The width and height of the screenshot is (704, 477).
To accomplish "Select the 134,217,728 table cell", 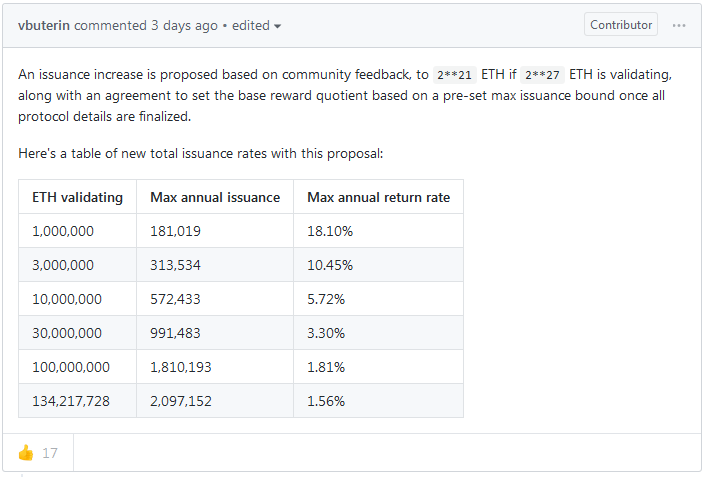I will click(71, 401).
